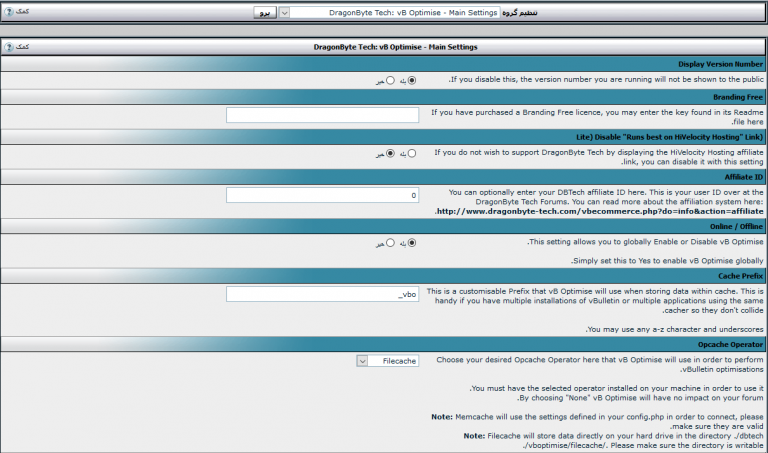This screenshot has width=768, height=453.
Task: Select Yes for Disable HiVelocity Hosting Link
Action: (412, 153)
